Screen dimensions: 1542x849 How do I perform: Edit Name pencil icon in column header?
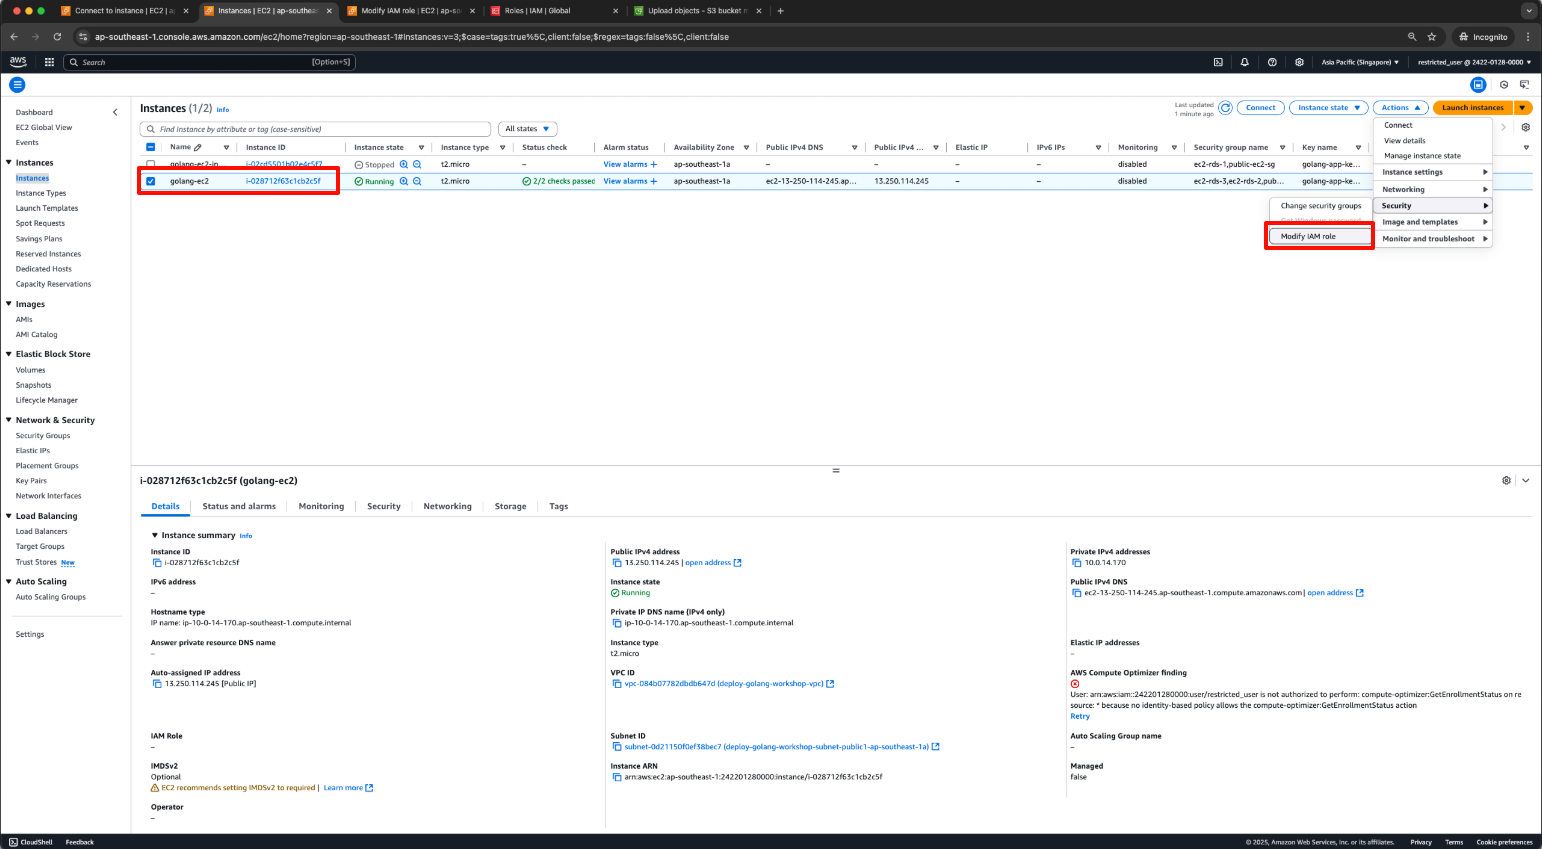pos(198,147)
